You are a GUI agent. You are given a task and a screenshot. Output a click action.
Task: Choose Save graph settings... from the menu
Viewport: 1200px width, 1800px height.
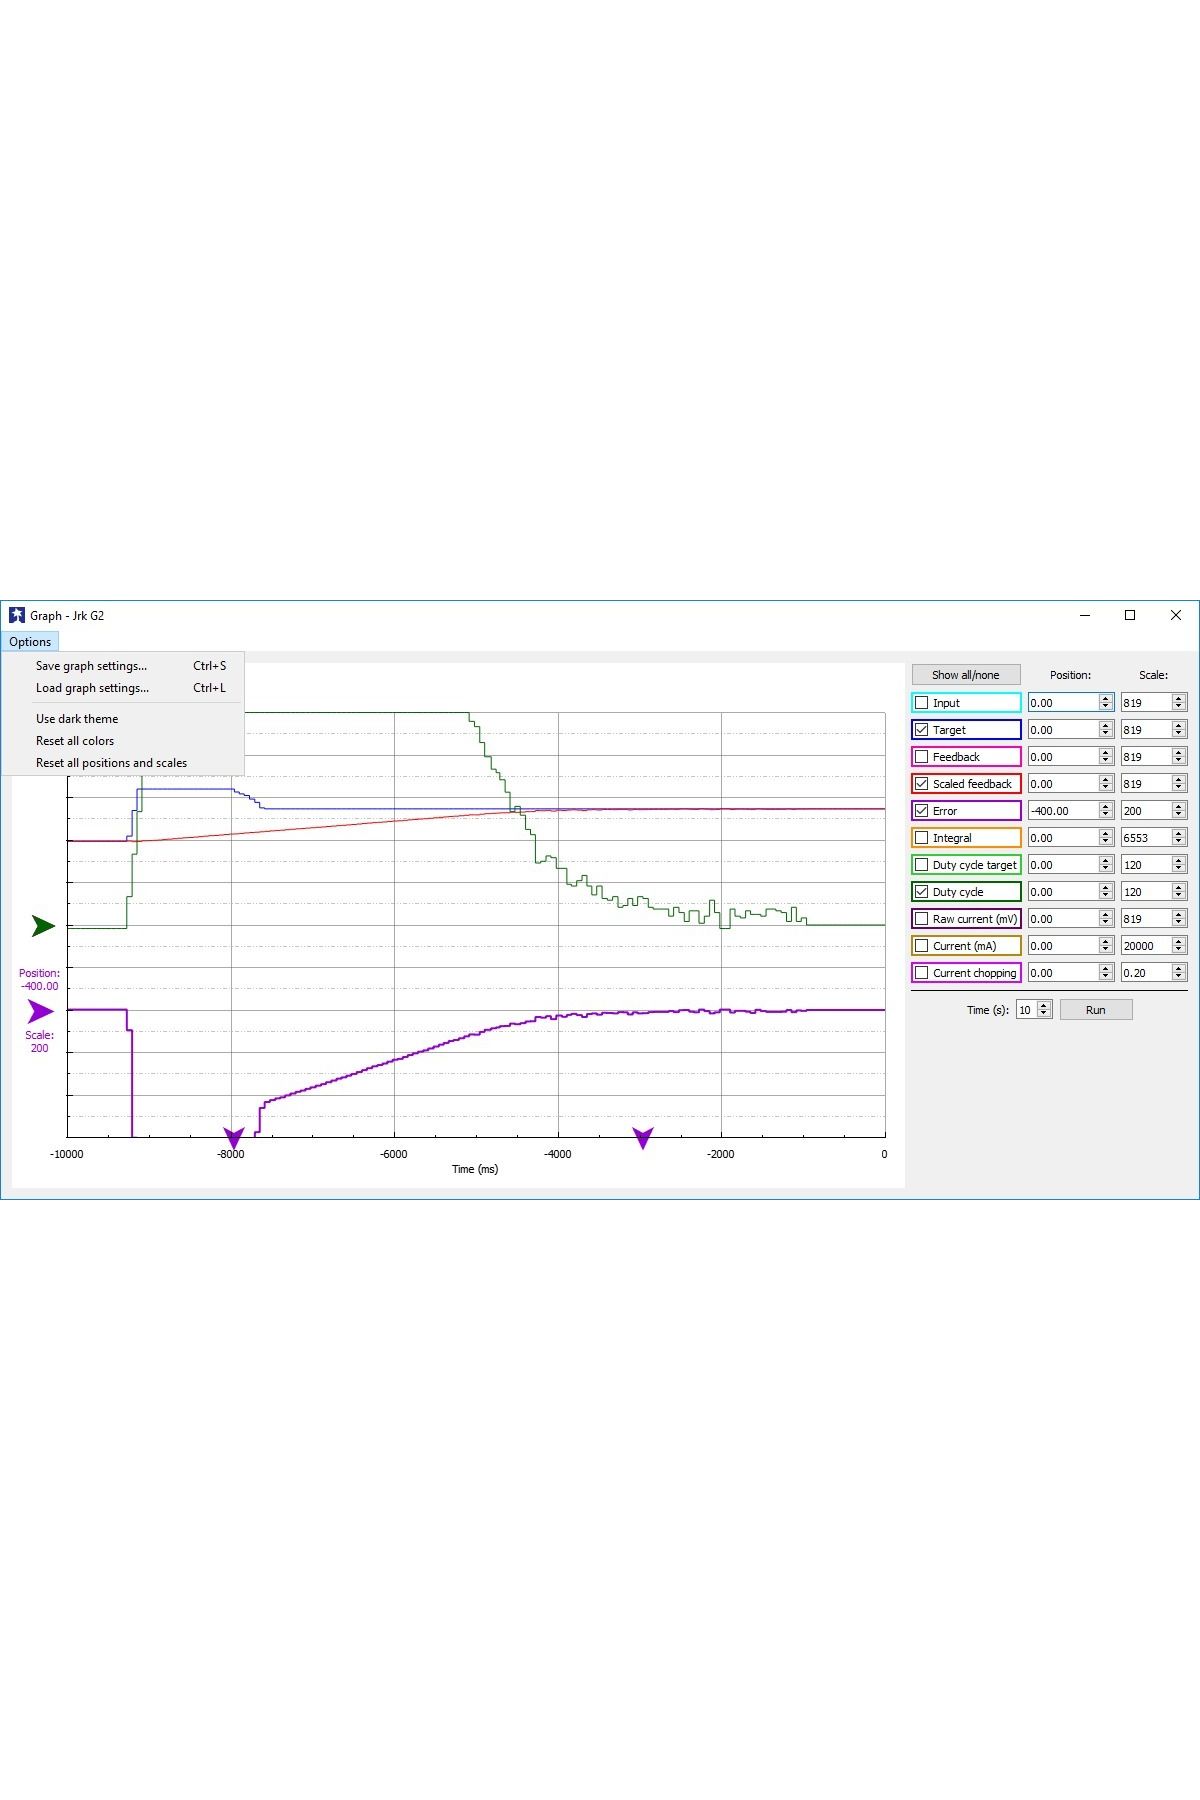coord(123,666)
